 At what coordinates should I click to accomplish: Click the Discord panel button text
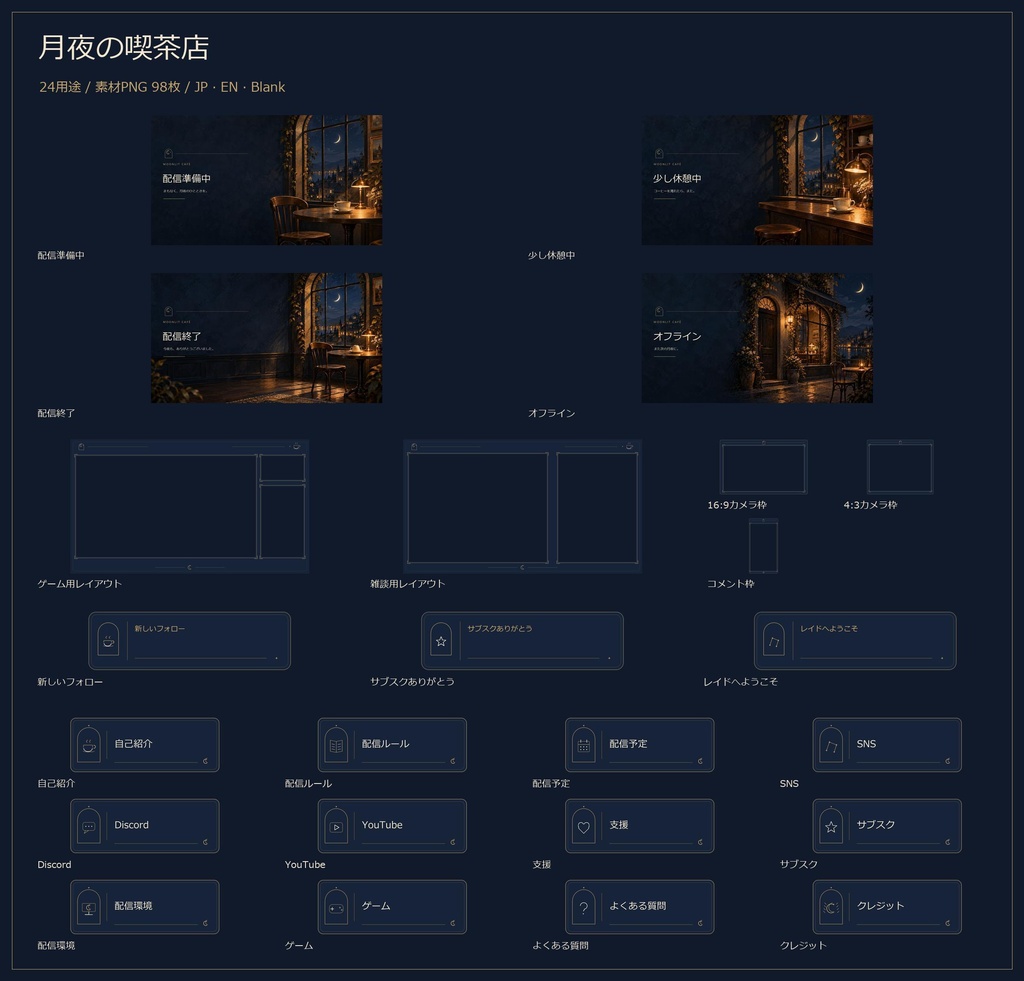click(131, 825)
